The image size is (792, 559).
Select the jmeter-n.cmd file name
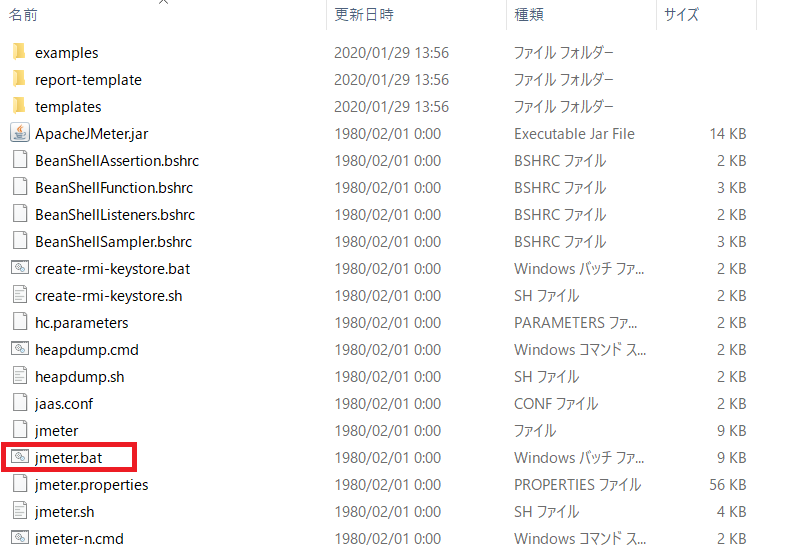tap(79, 539)
